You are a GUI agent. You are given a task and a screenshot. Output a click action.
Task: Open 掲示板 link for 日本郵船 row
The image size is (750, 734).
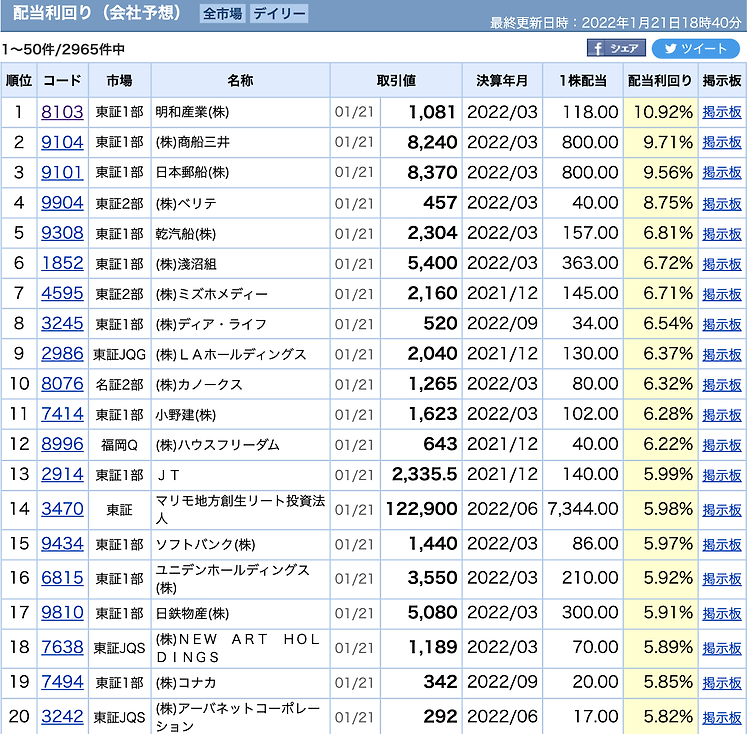click(x=722, y=173)
